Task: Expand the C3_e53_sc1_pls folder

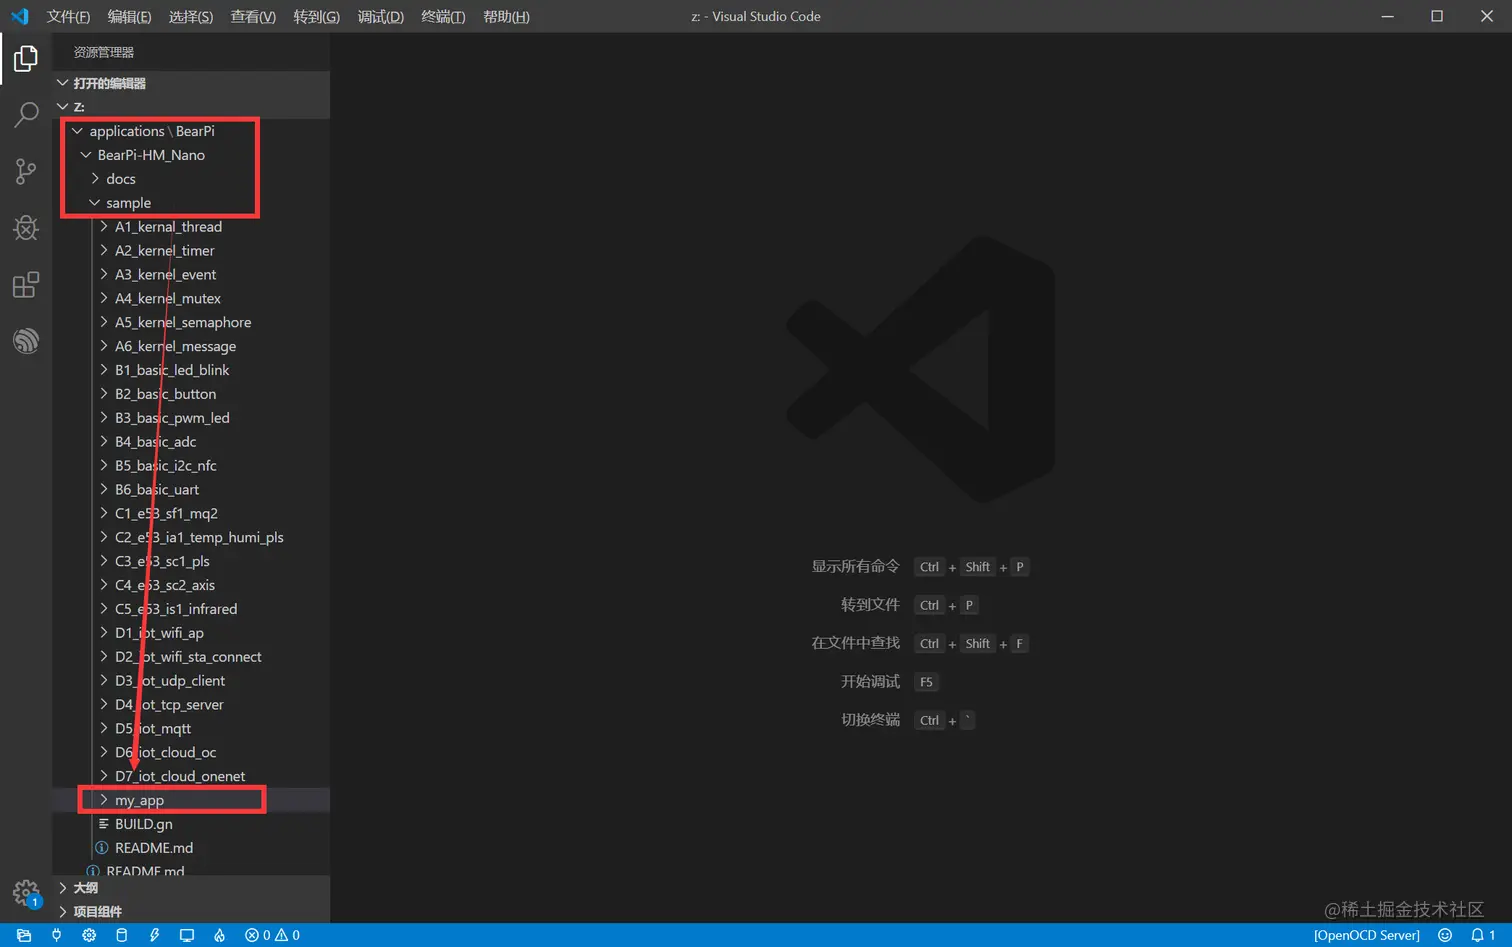Action: pos(191,561)
